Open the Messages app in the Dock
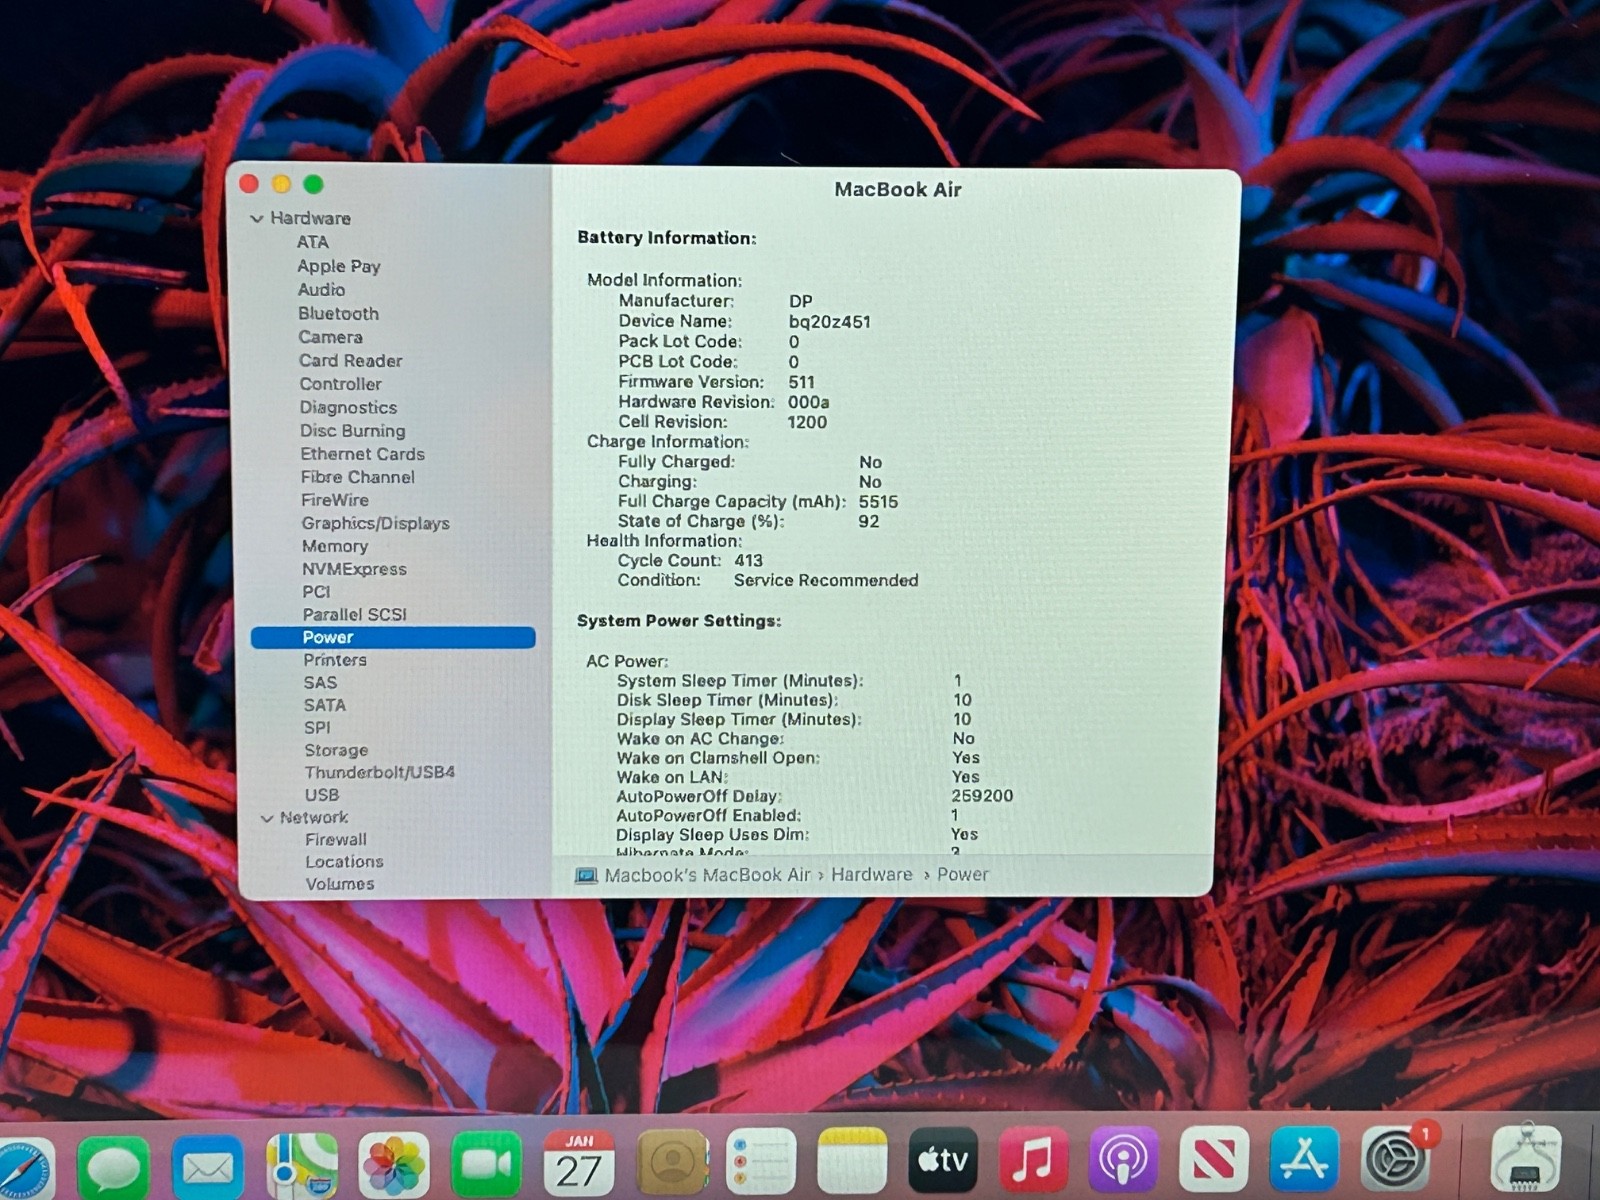The image size is (1600, 1200). pyautogui.click(x=113, y=1165)
